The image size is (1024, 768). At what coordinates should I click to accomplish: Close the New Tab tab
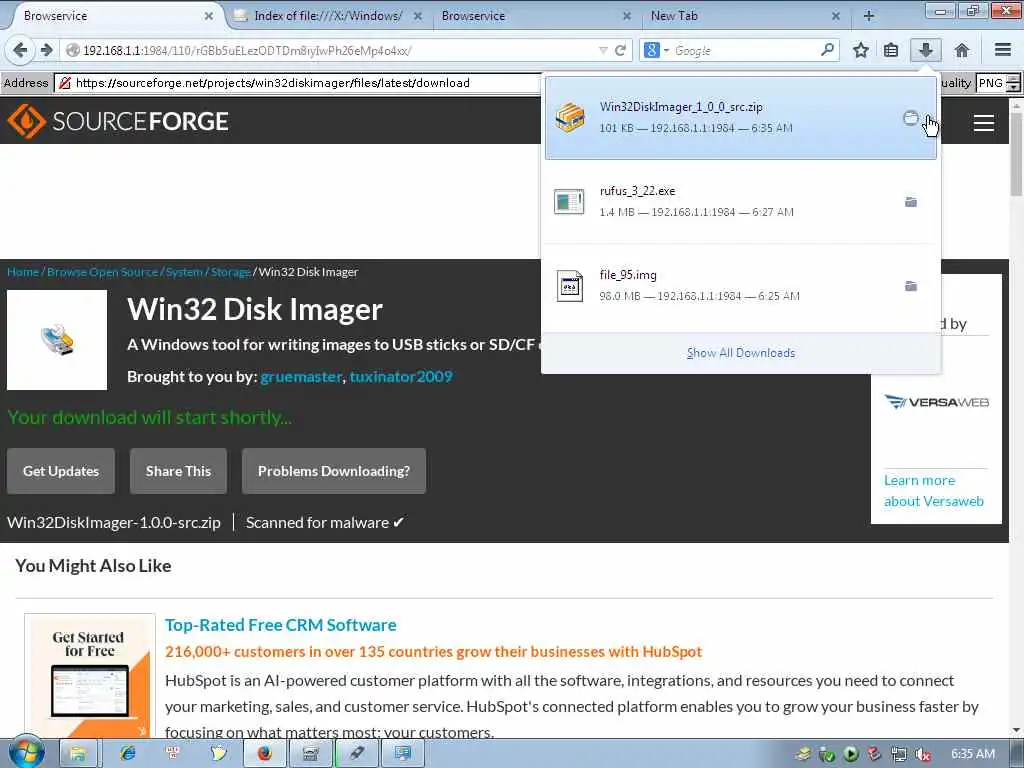(x=835, y=16)
